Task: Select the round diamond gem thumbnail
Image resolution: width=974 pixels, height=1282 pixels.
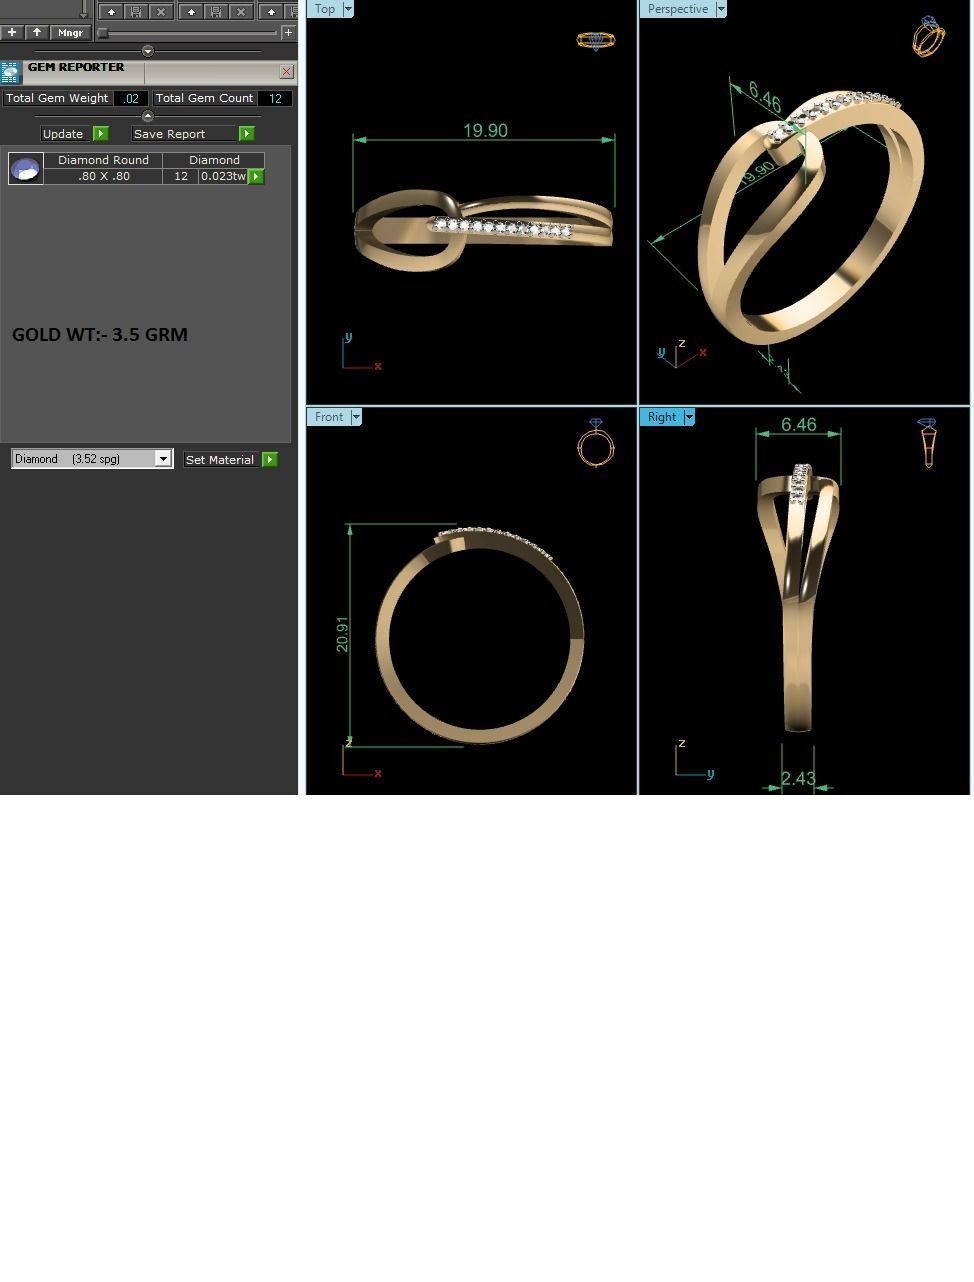Action: pyautogui.click(x=26, y=168)
